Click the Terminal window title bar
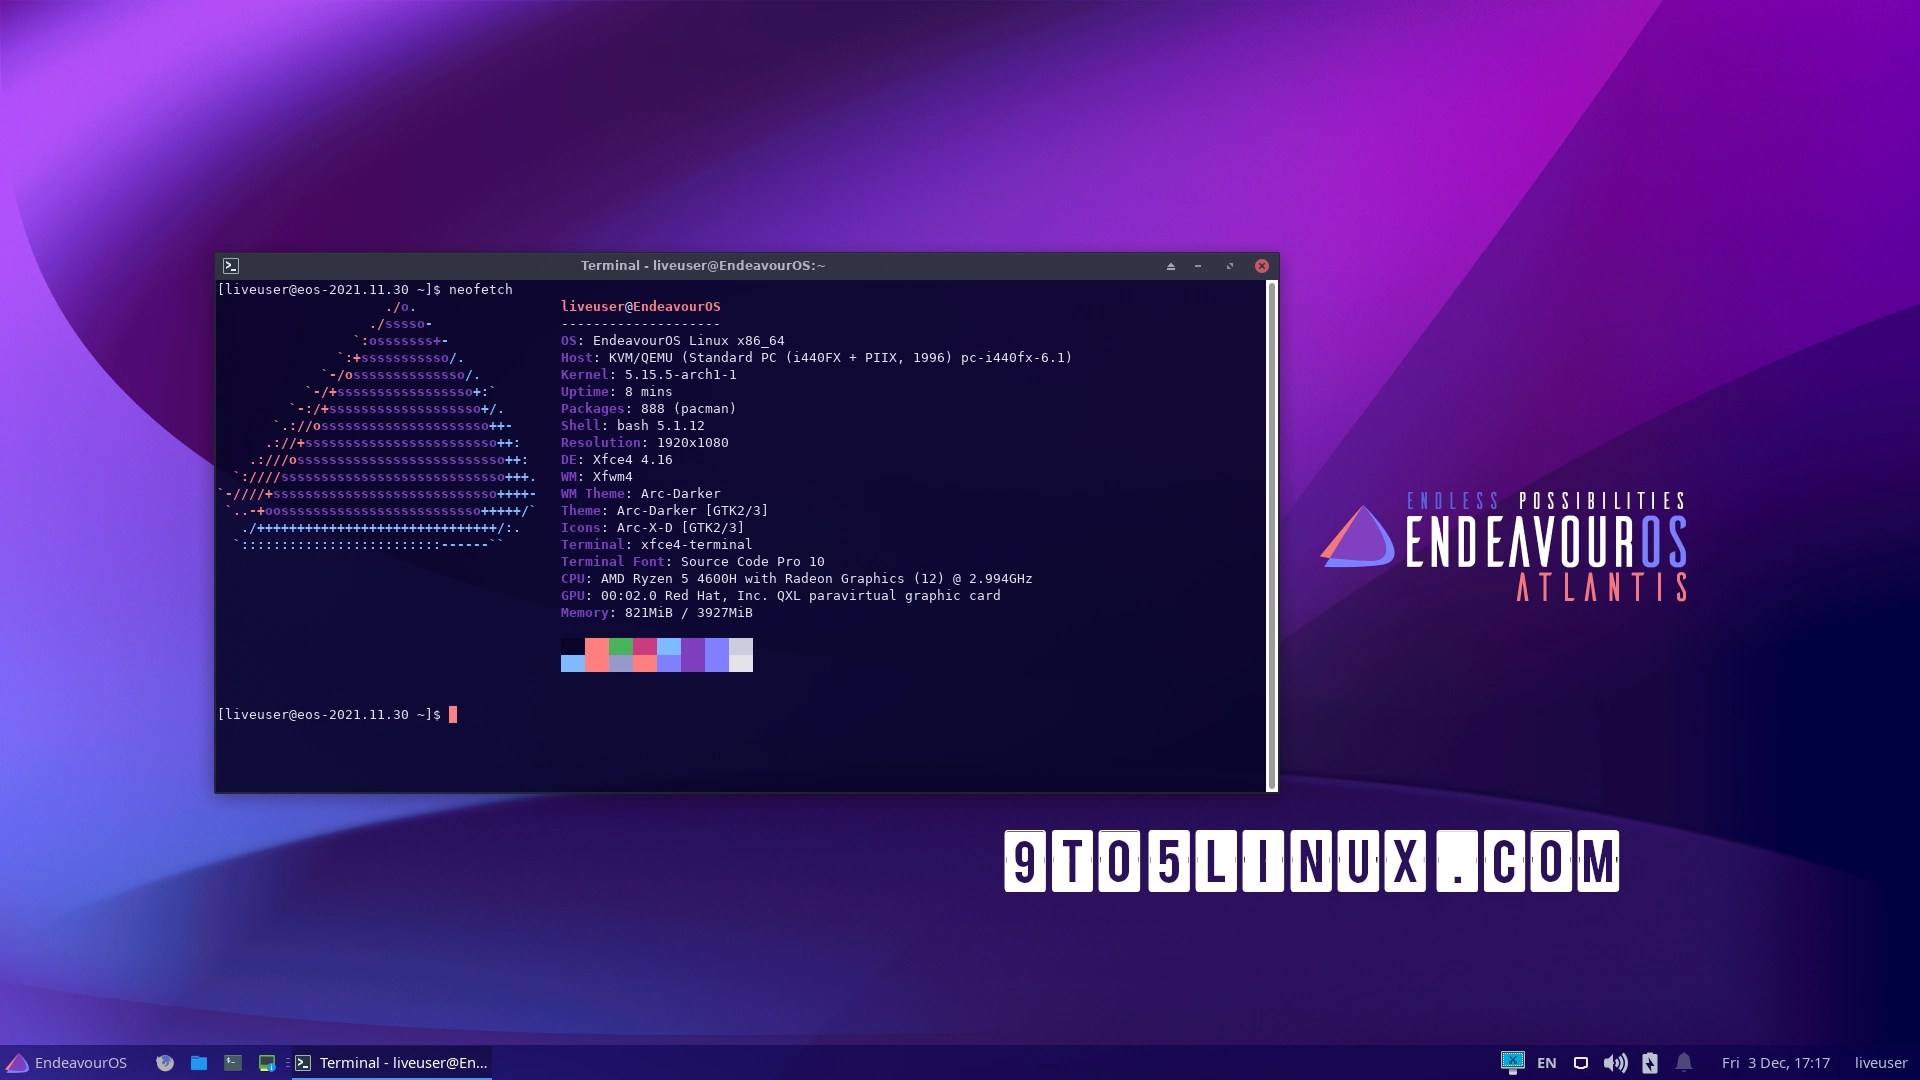Screen dimensions: 1920x1080 700,266
